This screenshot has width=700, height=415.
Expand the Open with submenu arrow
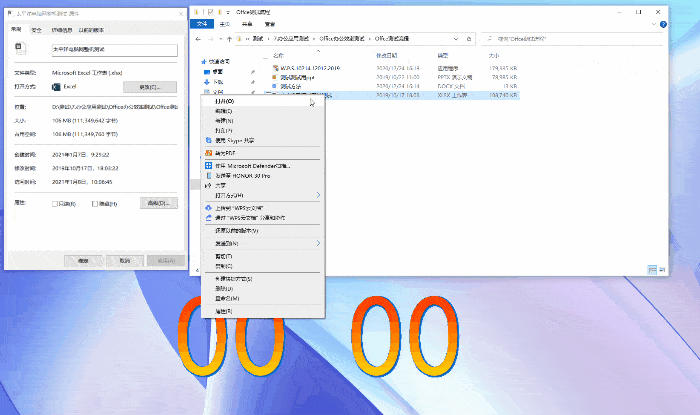point(318,195)
